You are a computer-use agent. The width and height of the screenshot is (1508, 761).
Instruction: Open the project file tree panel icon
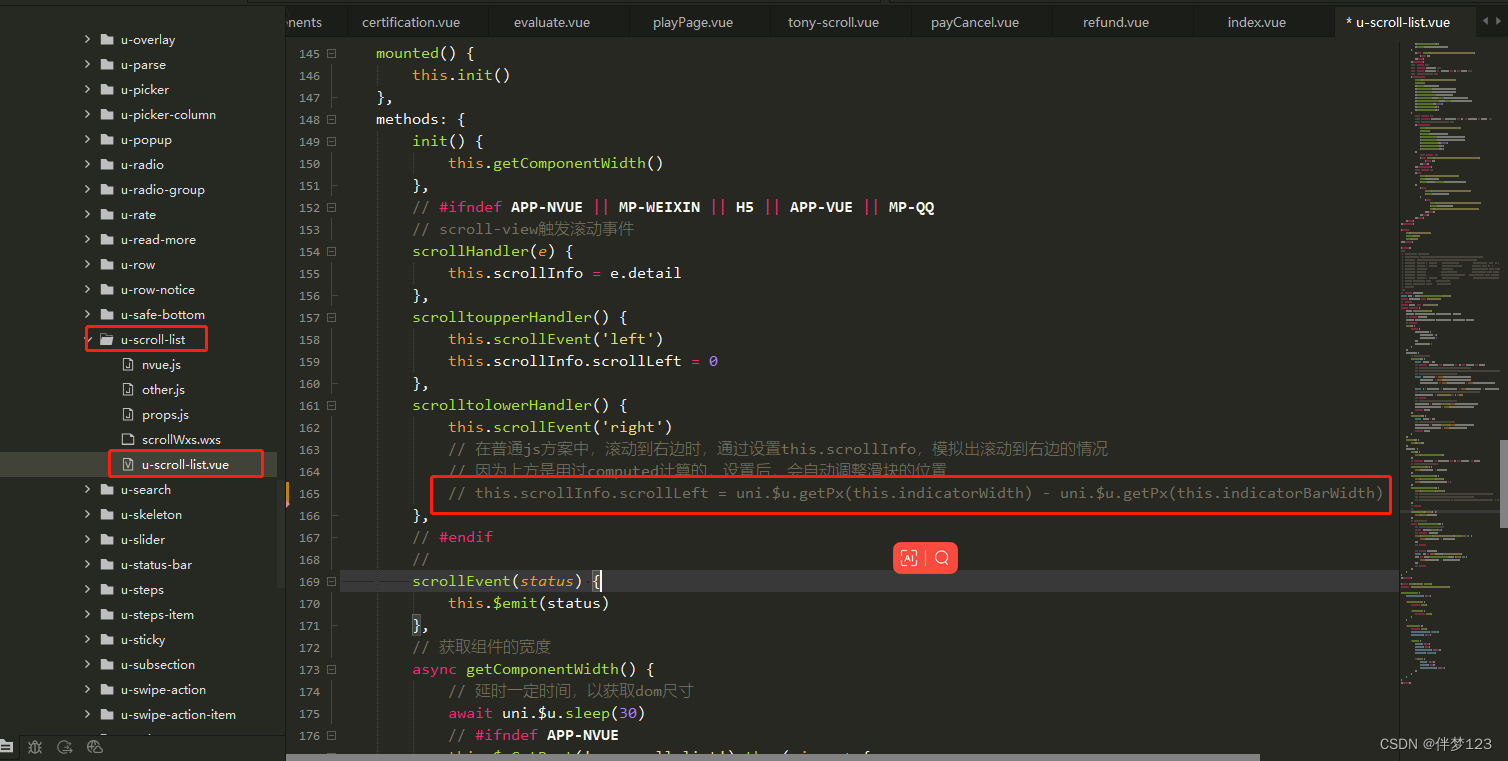6,746
